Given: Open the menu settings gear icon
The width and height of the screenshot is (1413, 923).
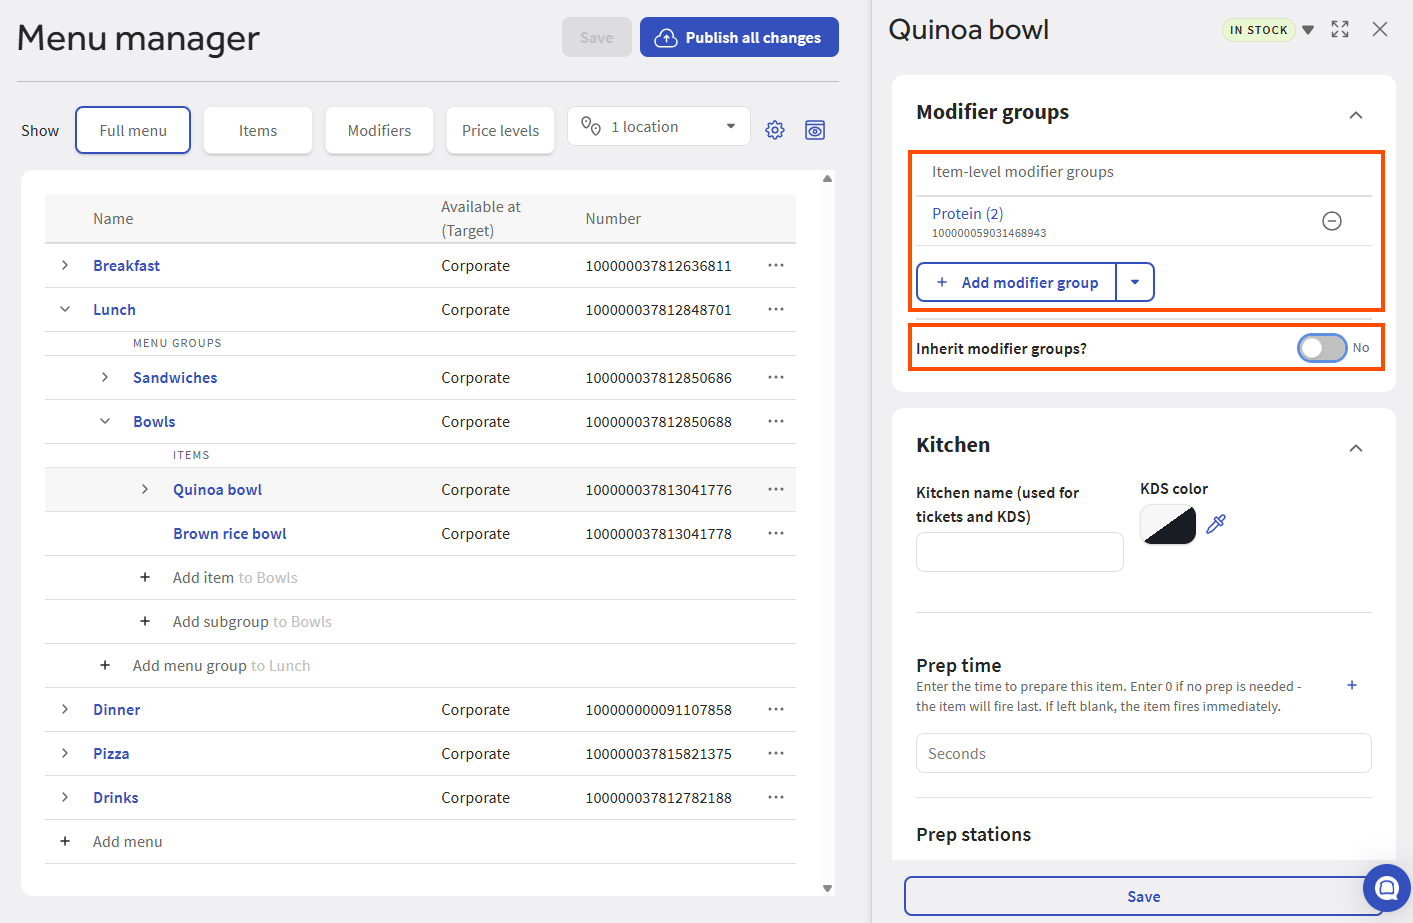Looking at the screenshot, I should click(x=775, y=130).
